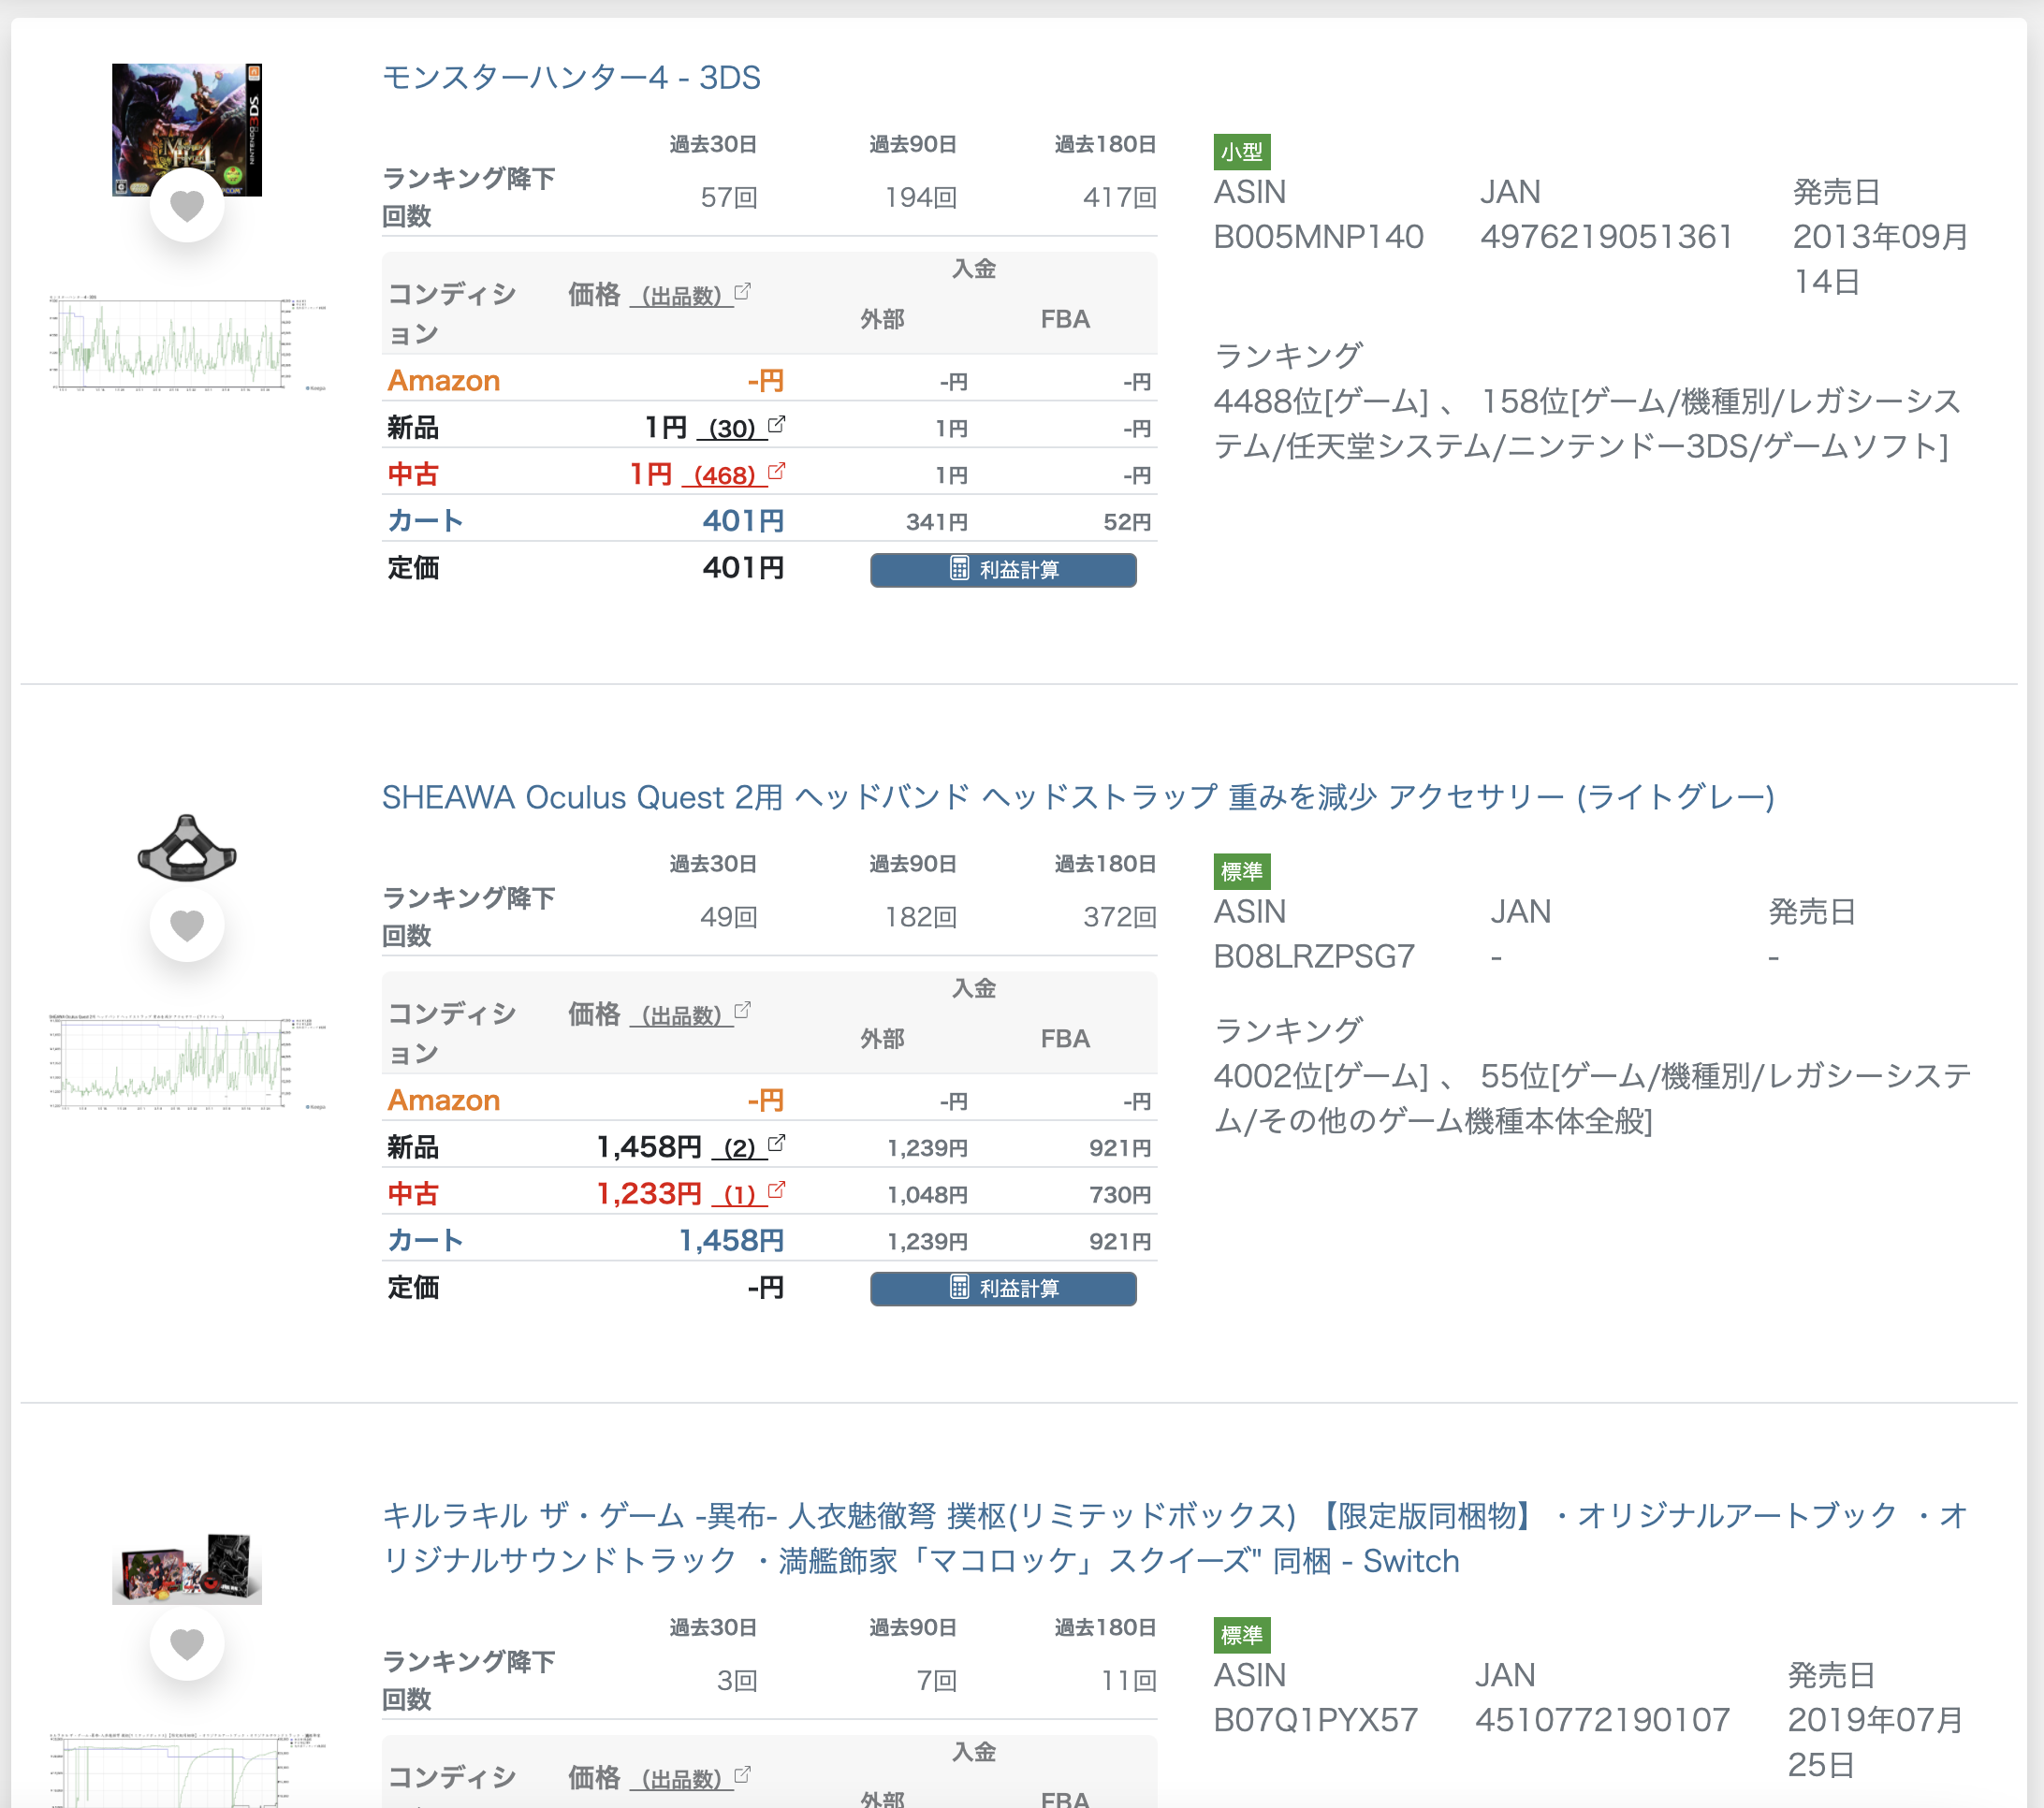Open SHEAWA Oculus Quest 2用 product title link

[1078, 797]
